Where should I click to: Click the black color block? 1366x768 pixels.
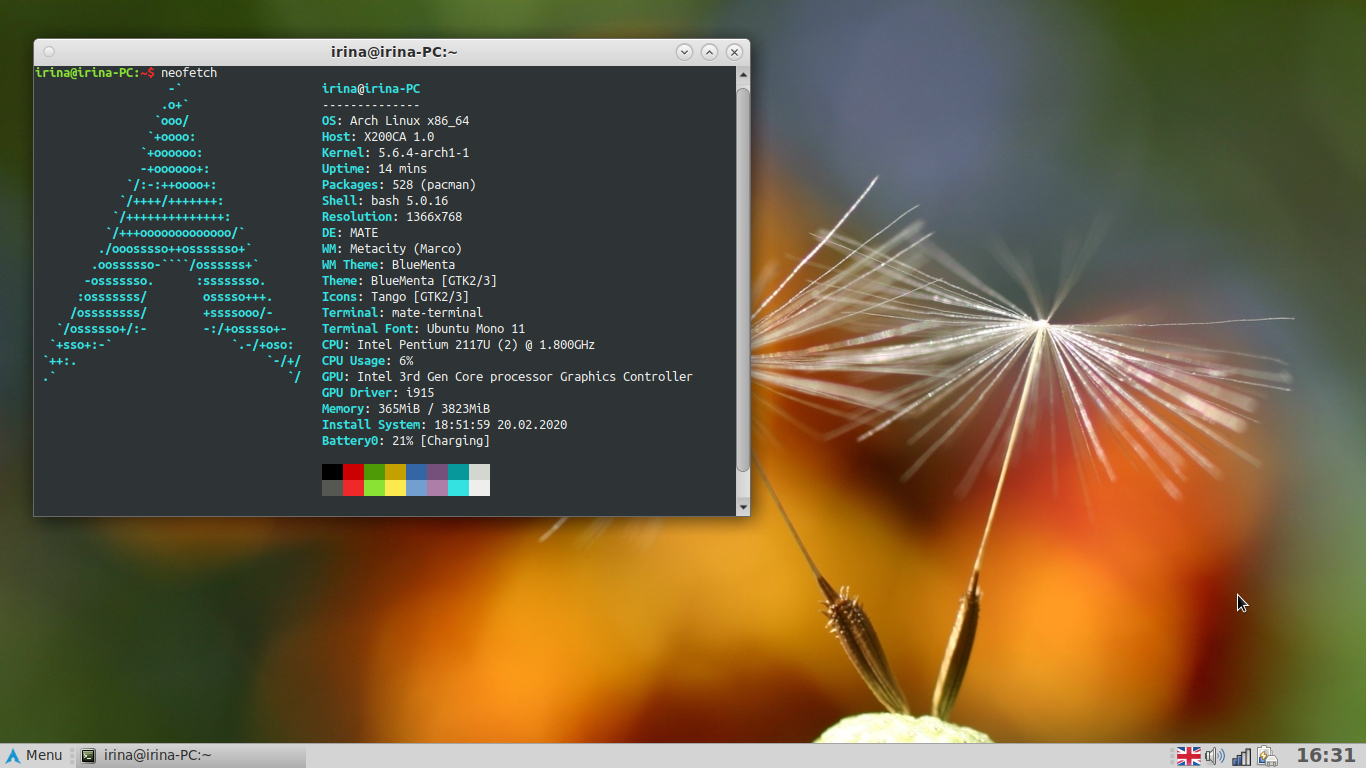tap(332, 472)
